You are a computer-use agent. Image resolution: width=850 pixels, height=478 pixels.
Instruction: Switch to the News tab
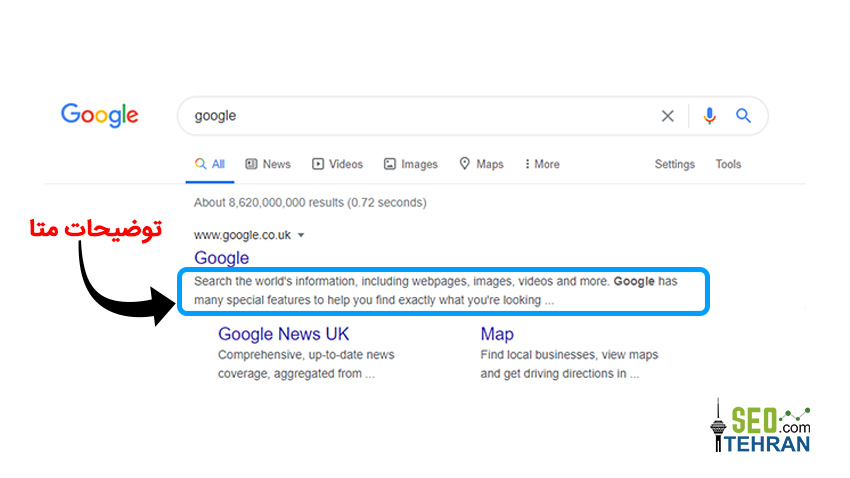tap(268, 164)
